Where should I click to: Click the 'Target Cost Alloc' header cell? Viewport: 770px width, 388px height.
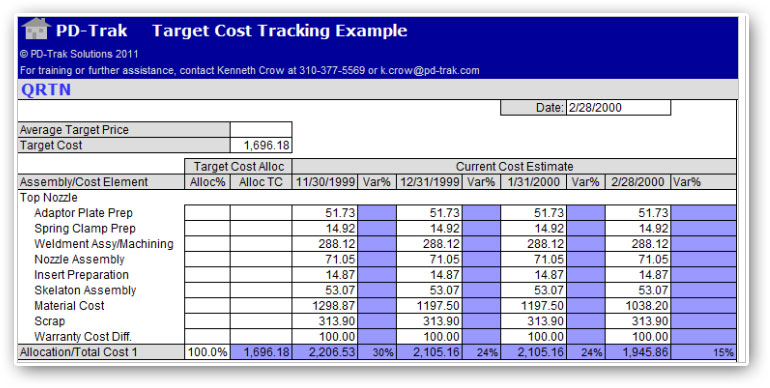[239, 166]
